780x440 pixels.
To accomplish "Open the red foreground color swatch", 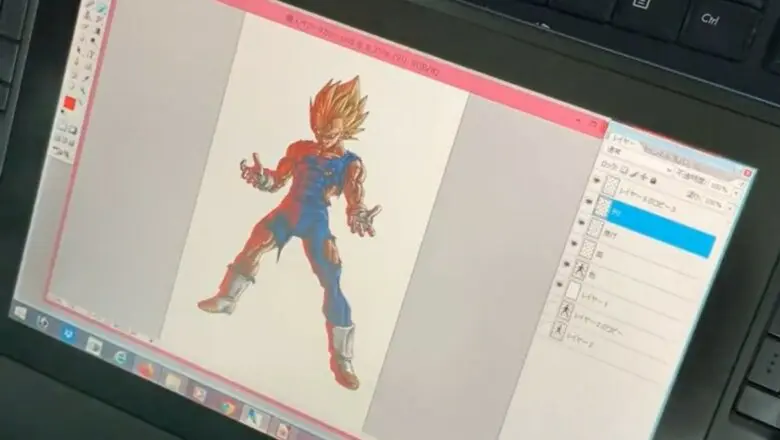I will [69, 103].
